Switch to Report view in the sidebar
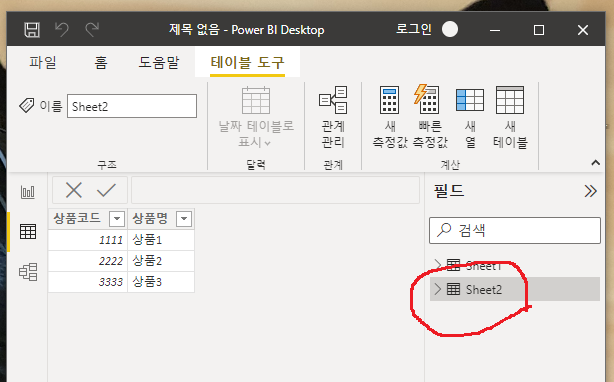The width and height of the screenshot is (614, 382). (28, 192)
